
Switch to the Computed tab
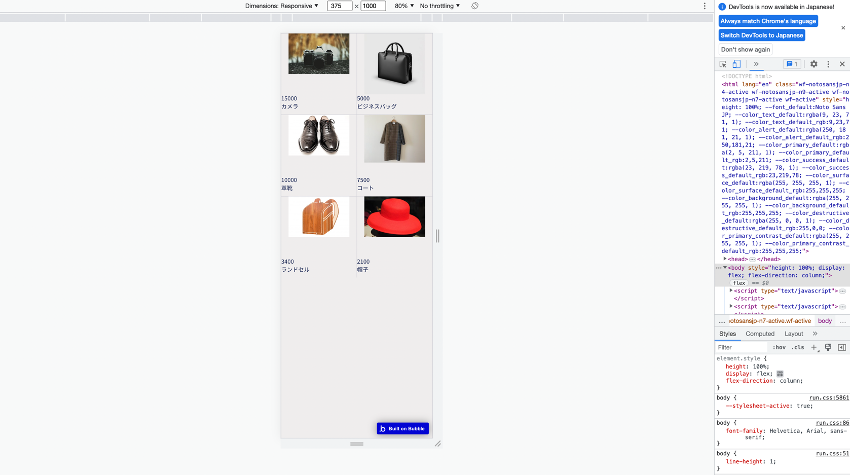point(759,333)
